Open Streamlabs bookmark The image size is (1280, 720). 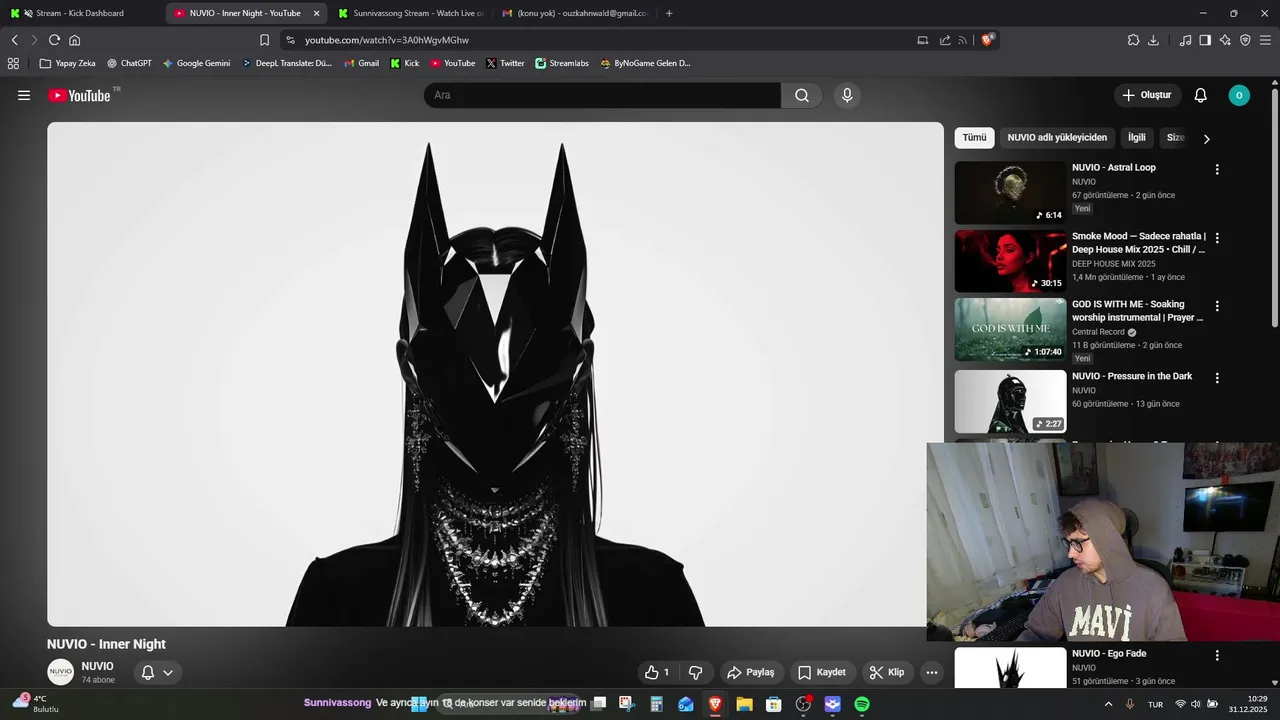pyautogui.click(x=562, y=63)
